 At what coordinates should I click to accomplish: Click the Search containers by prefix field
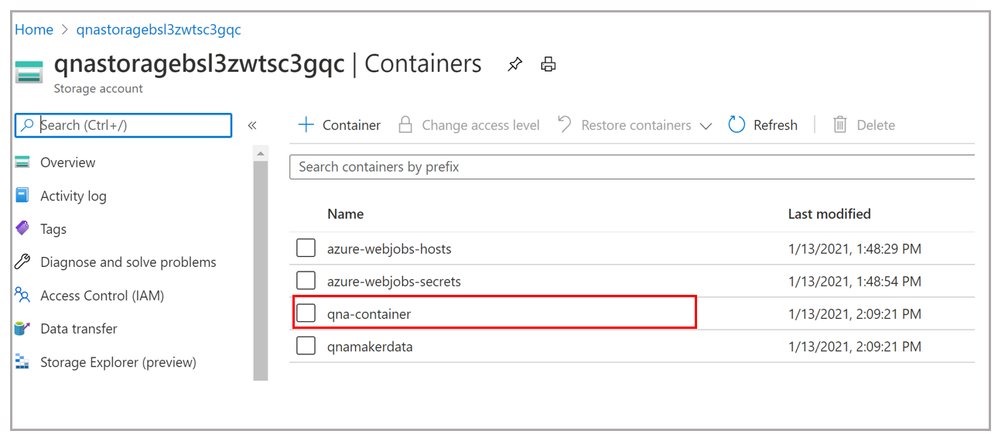pos(630,167)
